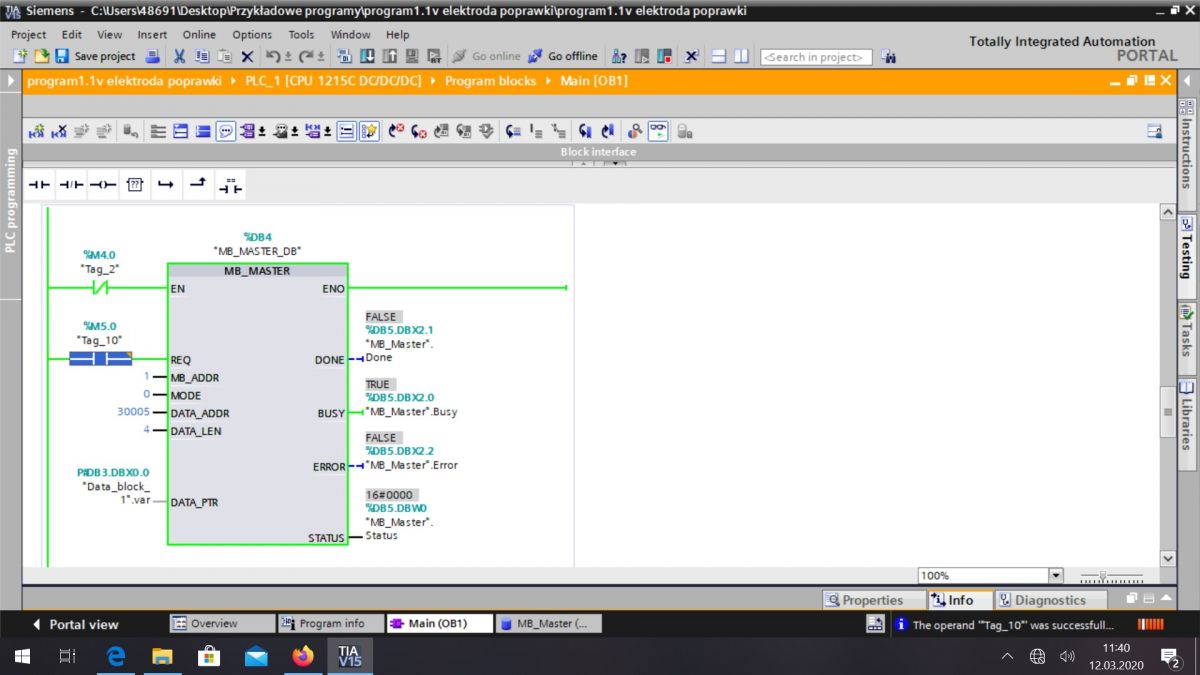This screenshot has width=1200, height=675.
Task: Open the Online menu
Action: [x=199, y=34]
